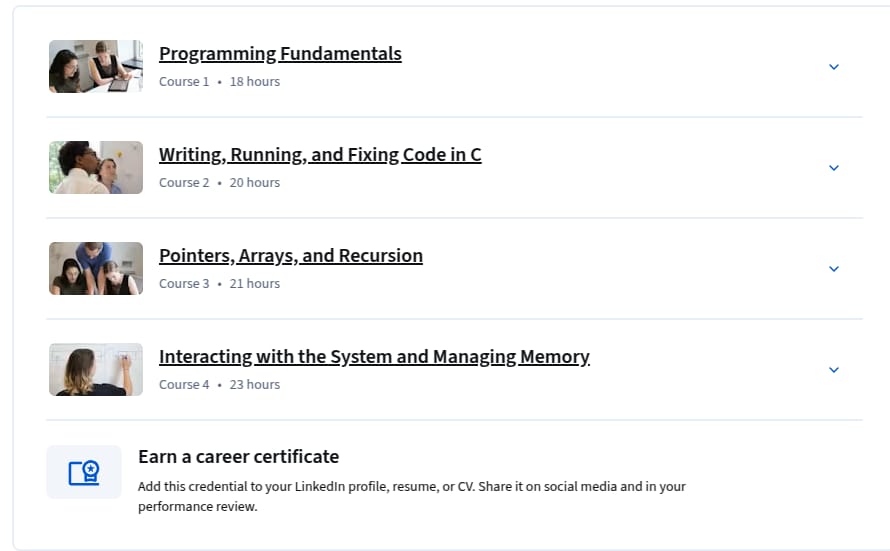
Task: Expand the Interacting with the System chevron
Action: coord(833,370)
